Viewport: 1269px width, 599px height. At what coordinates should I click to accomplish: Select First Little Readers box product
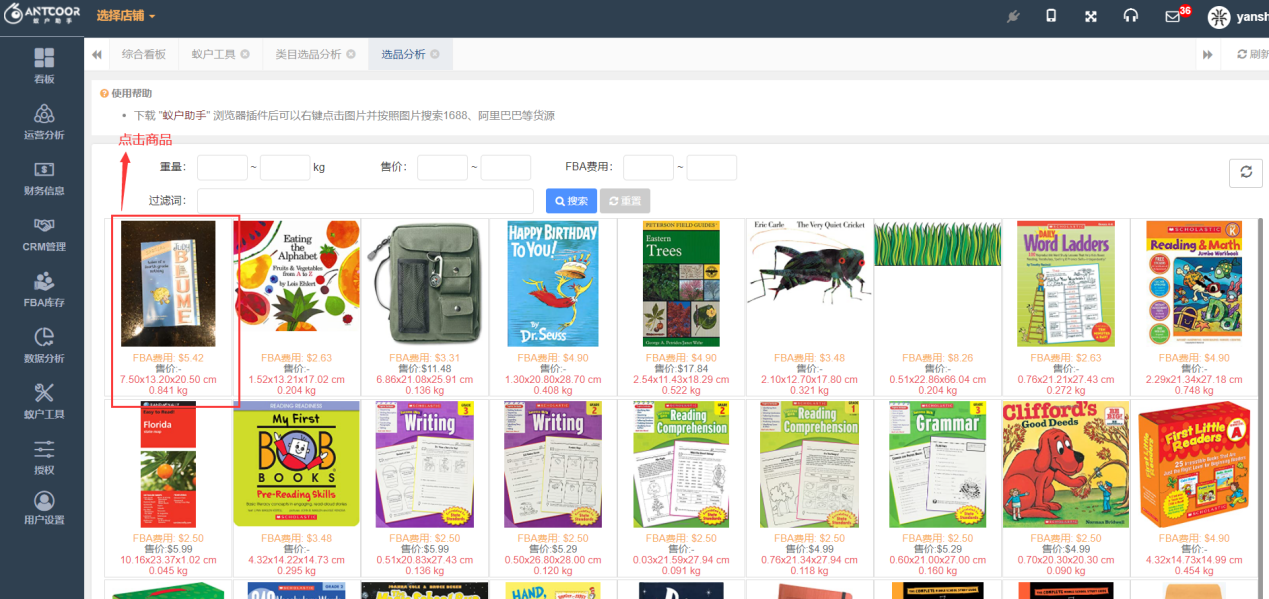pyautogui.click(x=1193, y=465)
